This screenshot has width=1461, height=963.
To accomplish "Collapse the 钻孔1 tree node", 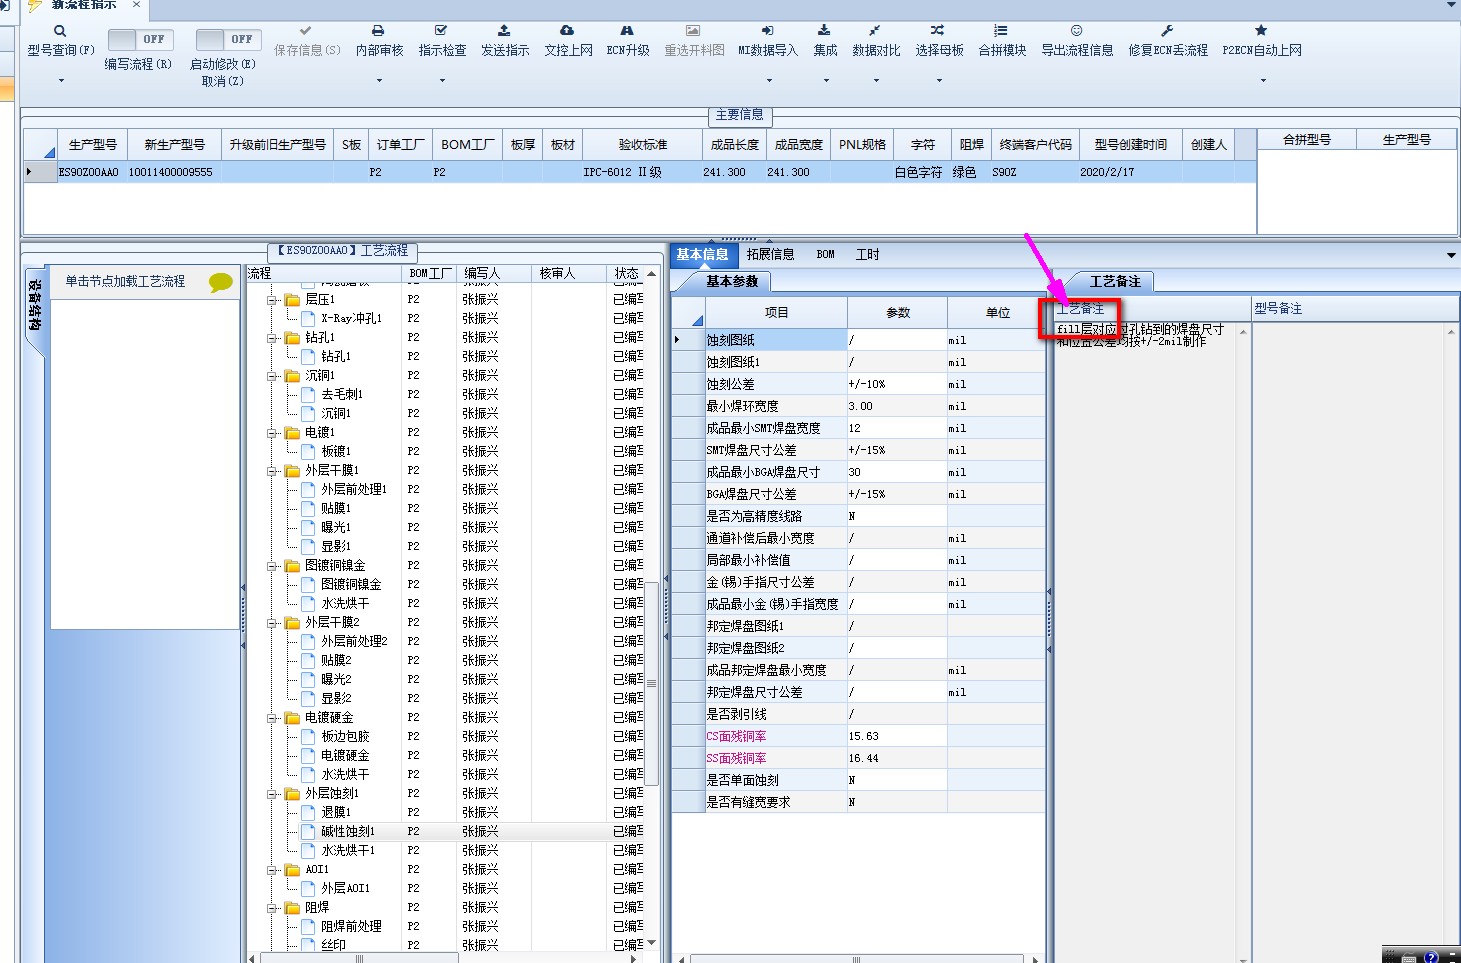I will pyautogui.click(x=272, y=338).
